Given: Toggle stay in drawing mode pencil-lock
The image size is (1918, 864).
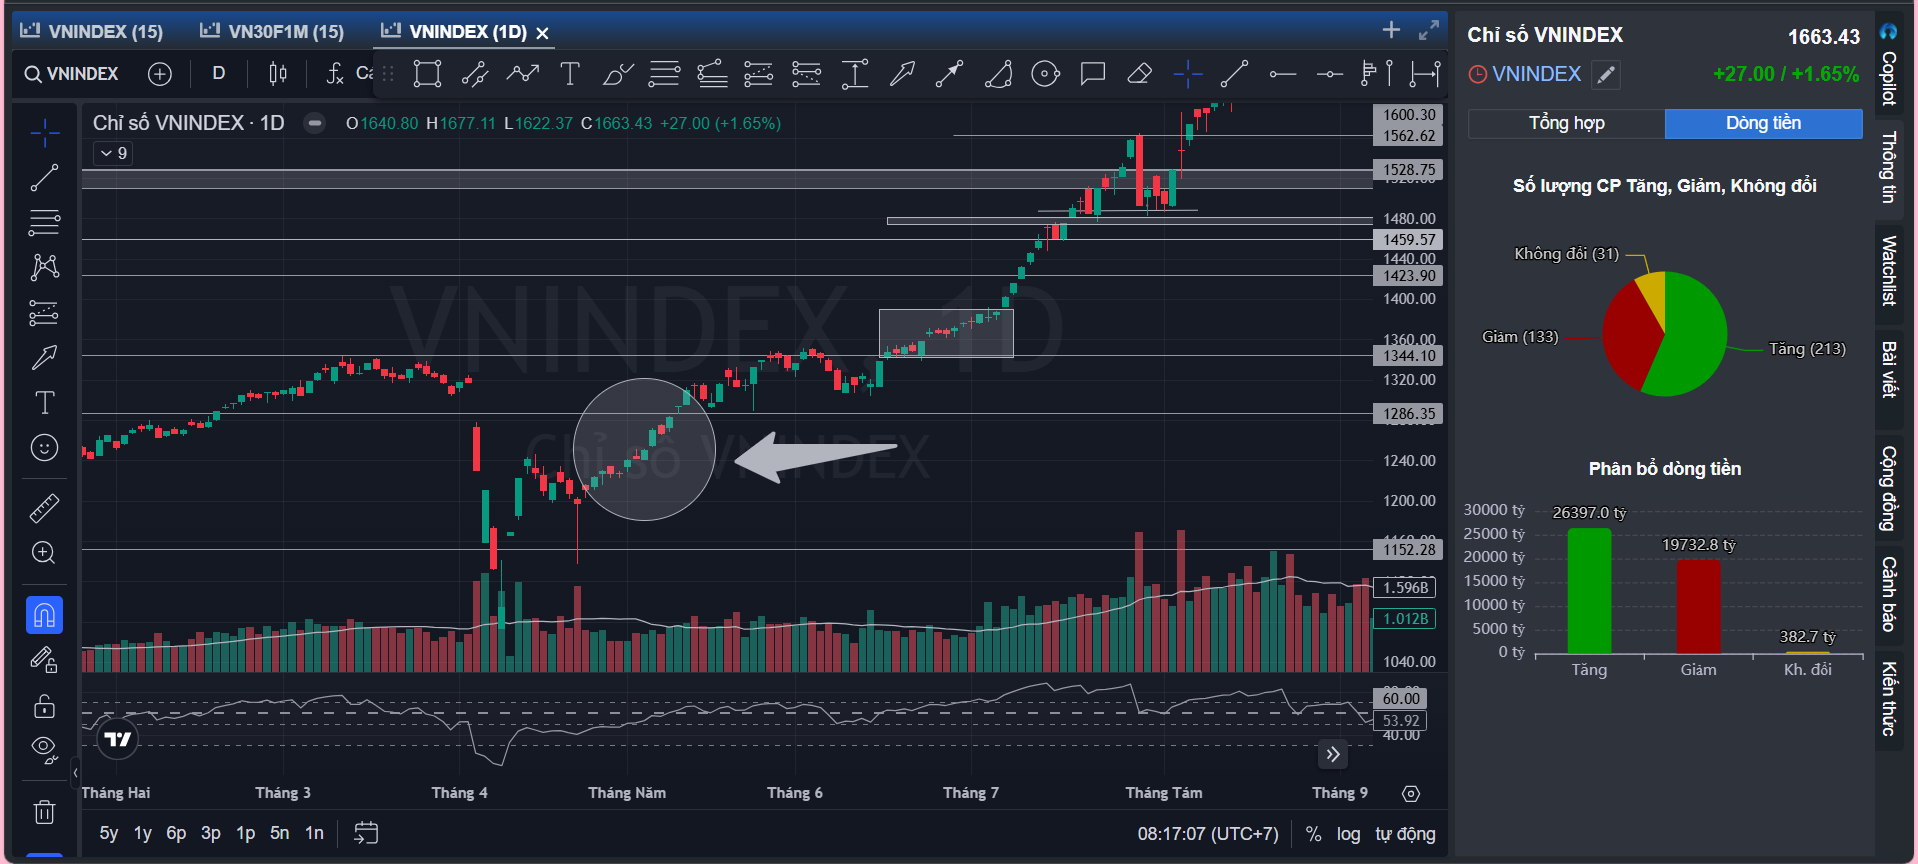Looking at the screenshot, I should pyautogui.click(x=44, y=660).
